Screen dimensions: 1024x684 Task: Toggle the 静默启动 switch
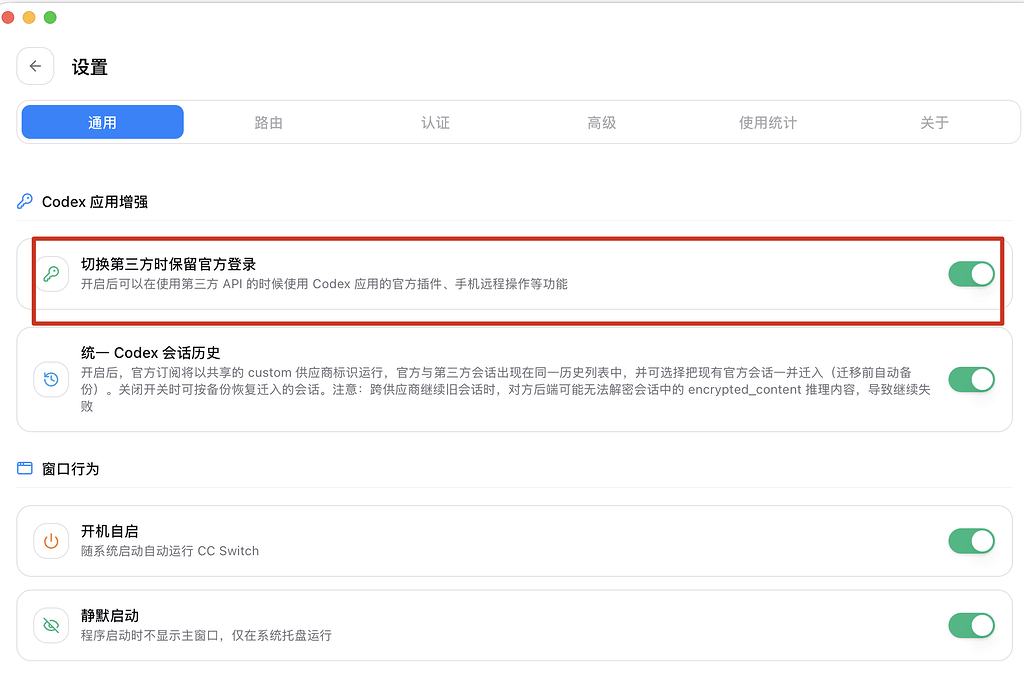coord(971,625)
